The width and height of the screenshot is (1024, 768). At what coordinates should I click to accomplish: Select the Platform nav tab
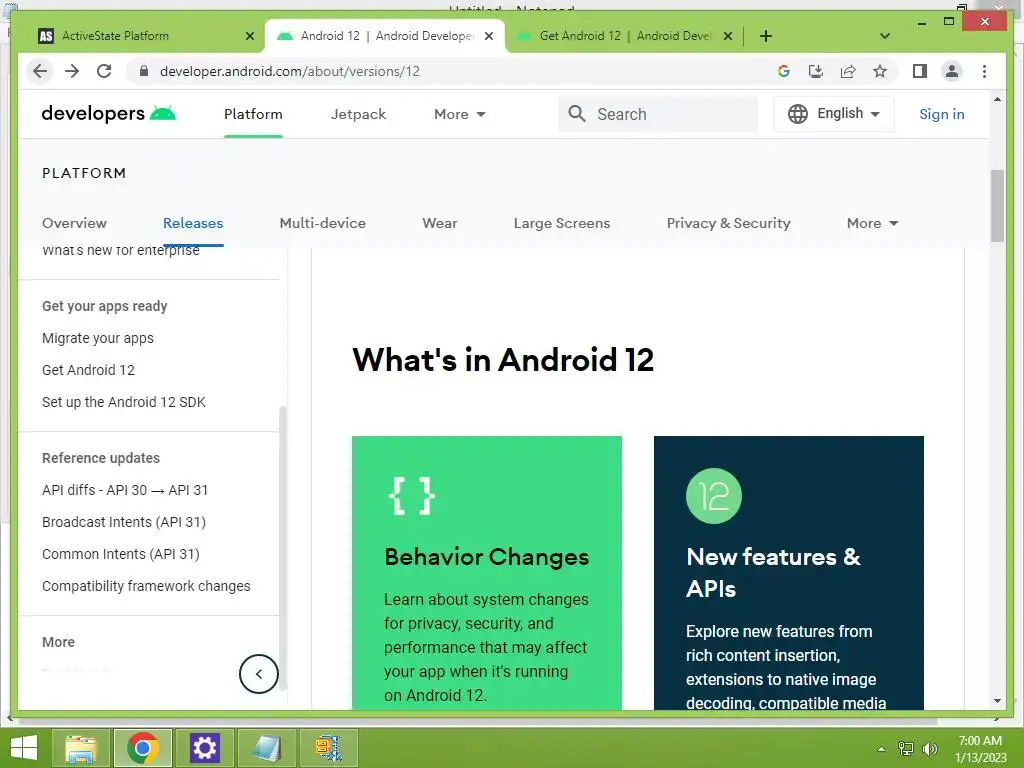(253, 114)
